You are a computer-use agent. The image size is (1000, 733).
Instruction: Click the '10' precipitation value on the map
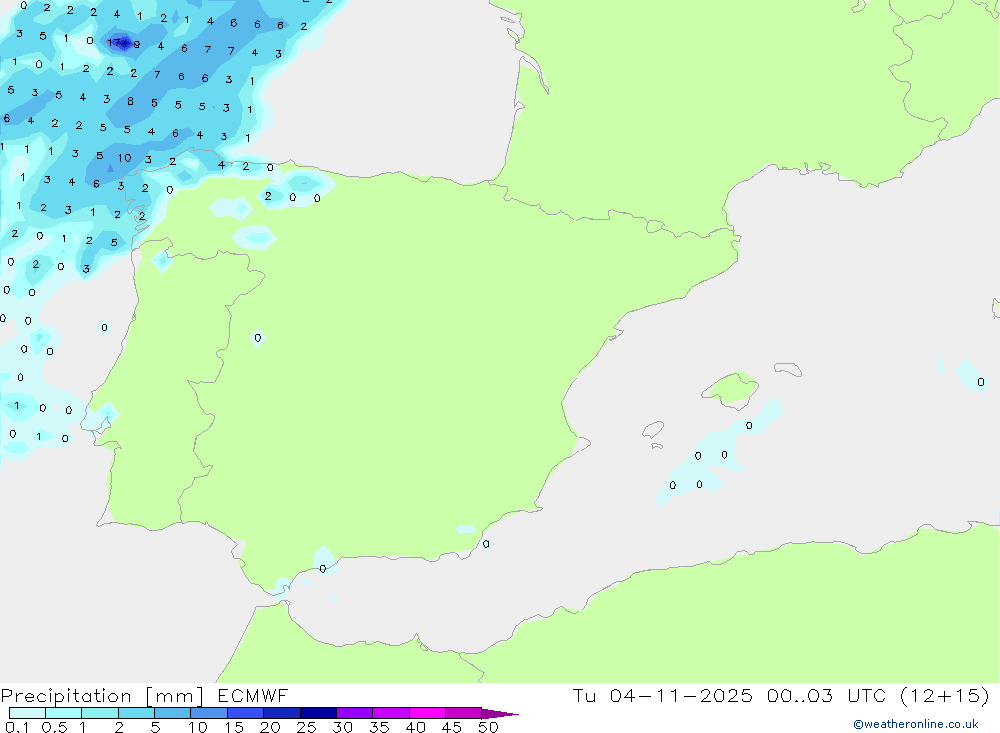(x=124, y=158)
